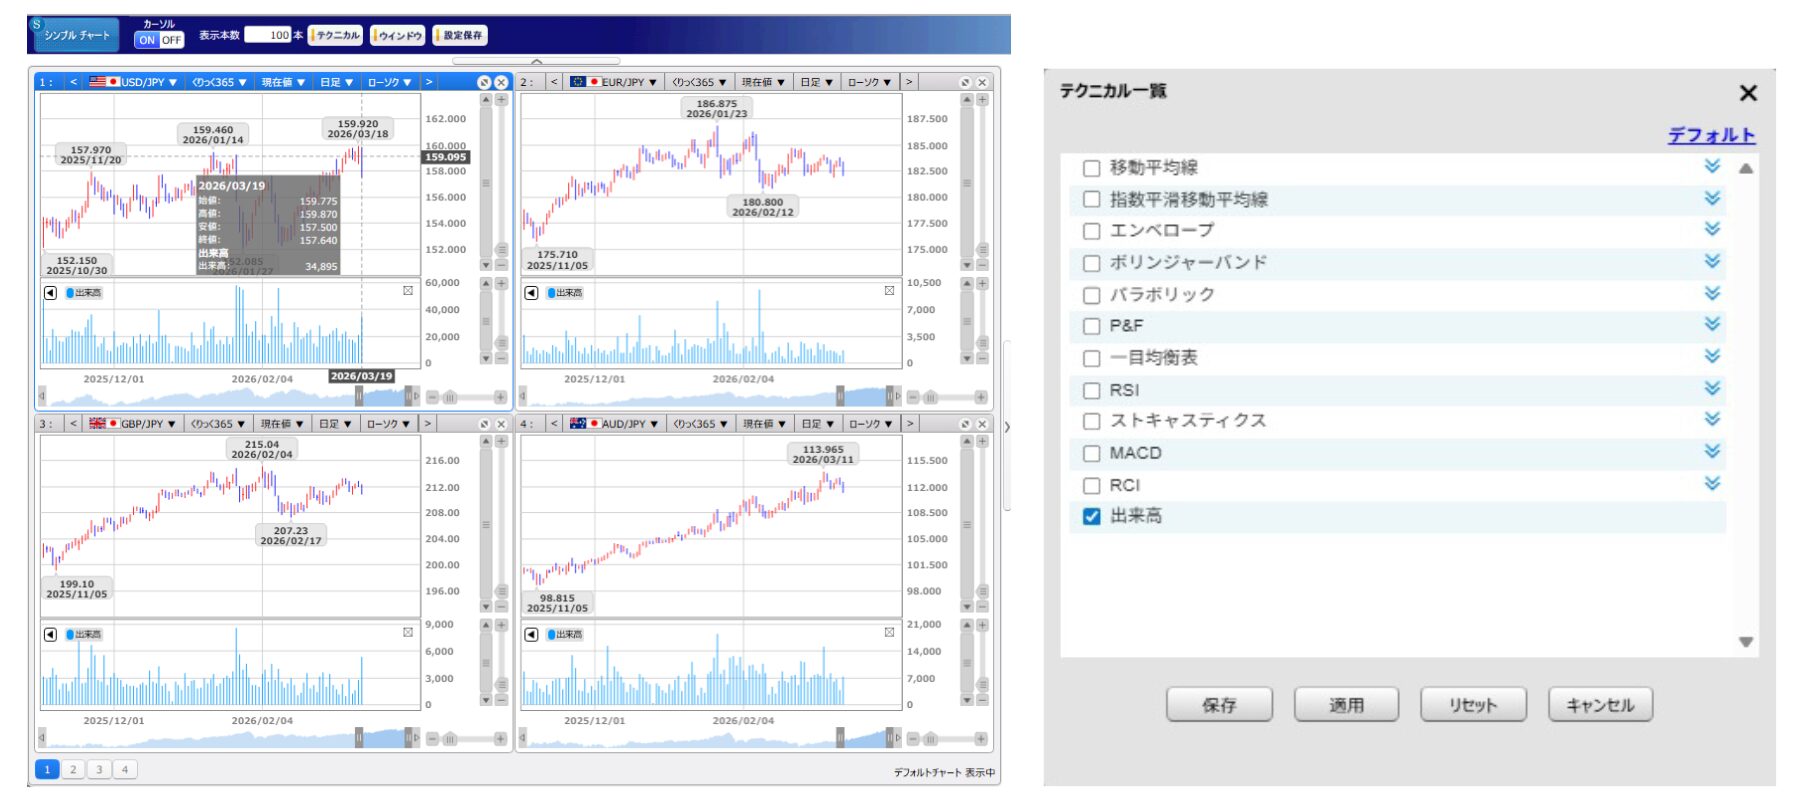The image size is (1800, 800).
Task: Go to next item arrow in AUD/JPY chart header
Action: 909,424
